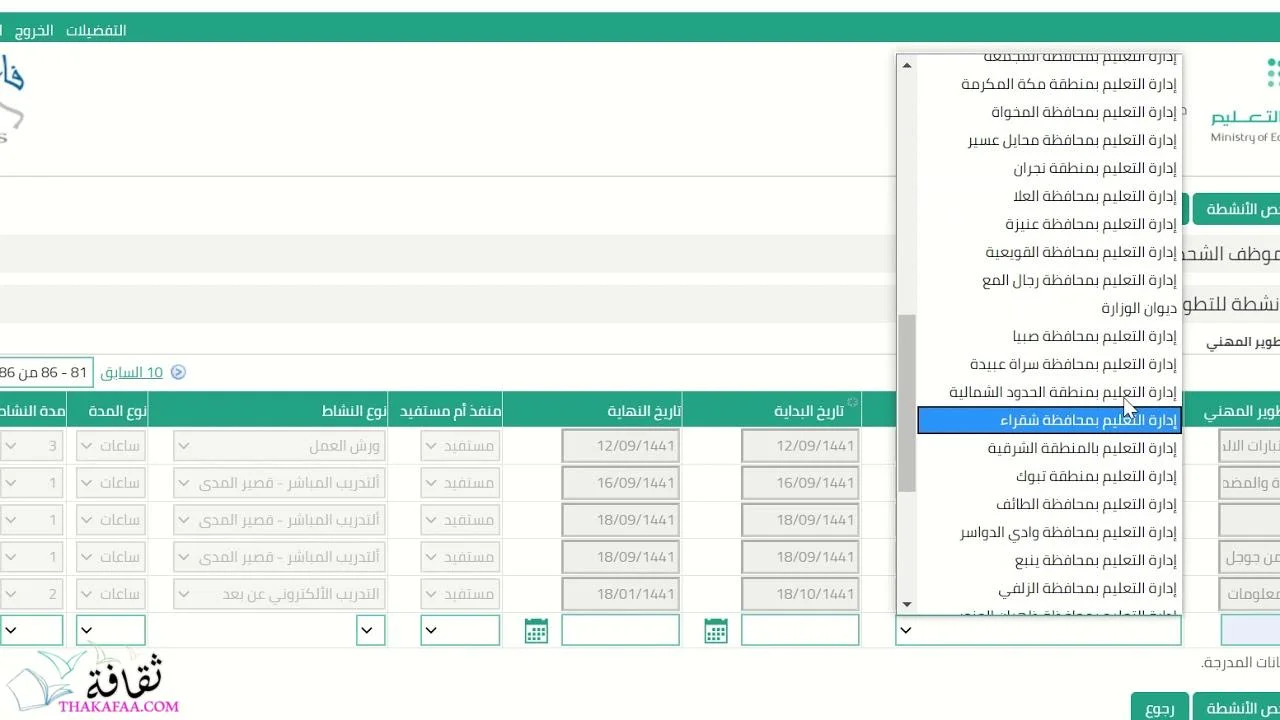Click the 18/10/1441 start date cell

pyautogui.click(x=800, y=594)
